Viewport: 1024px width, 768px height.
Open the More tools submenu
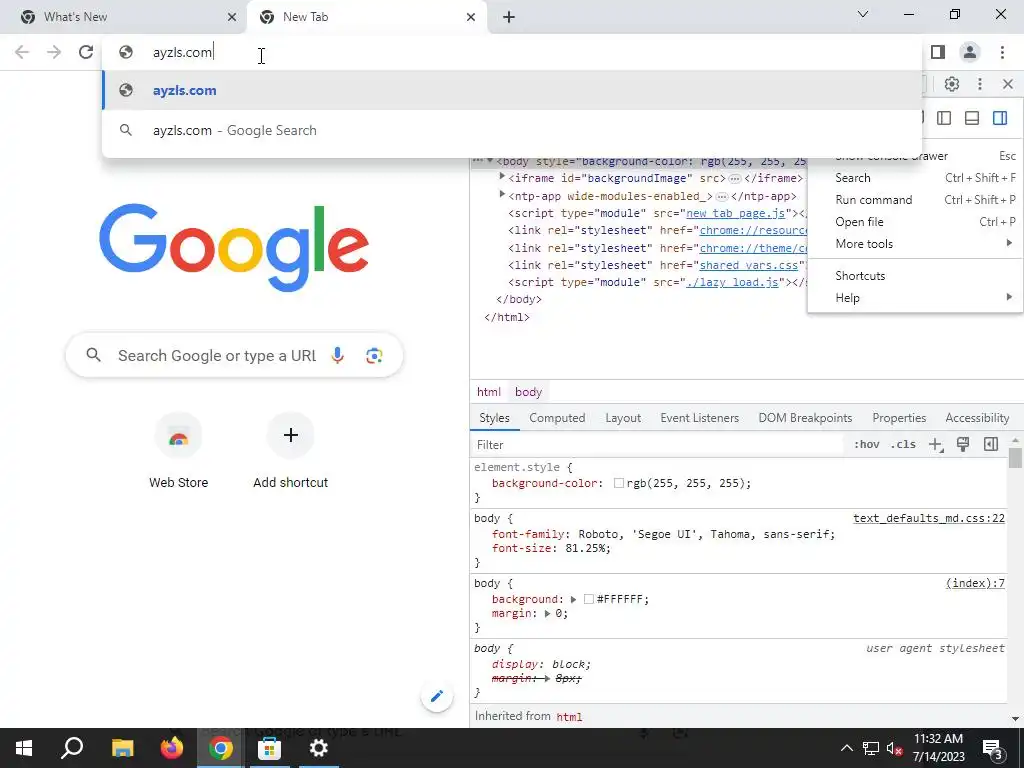coord(915,244)
